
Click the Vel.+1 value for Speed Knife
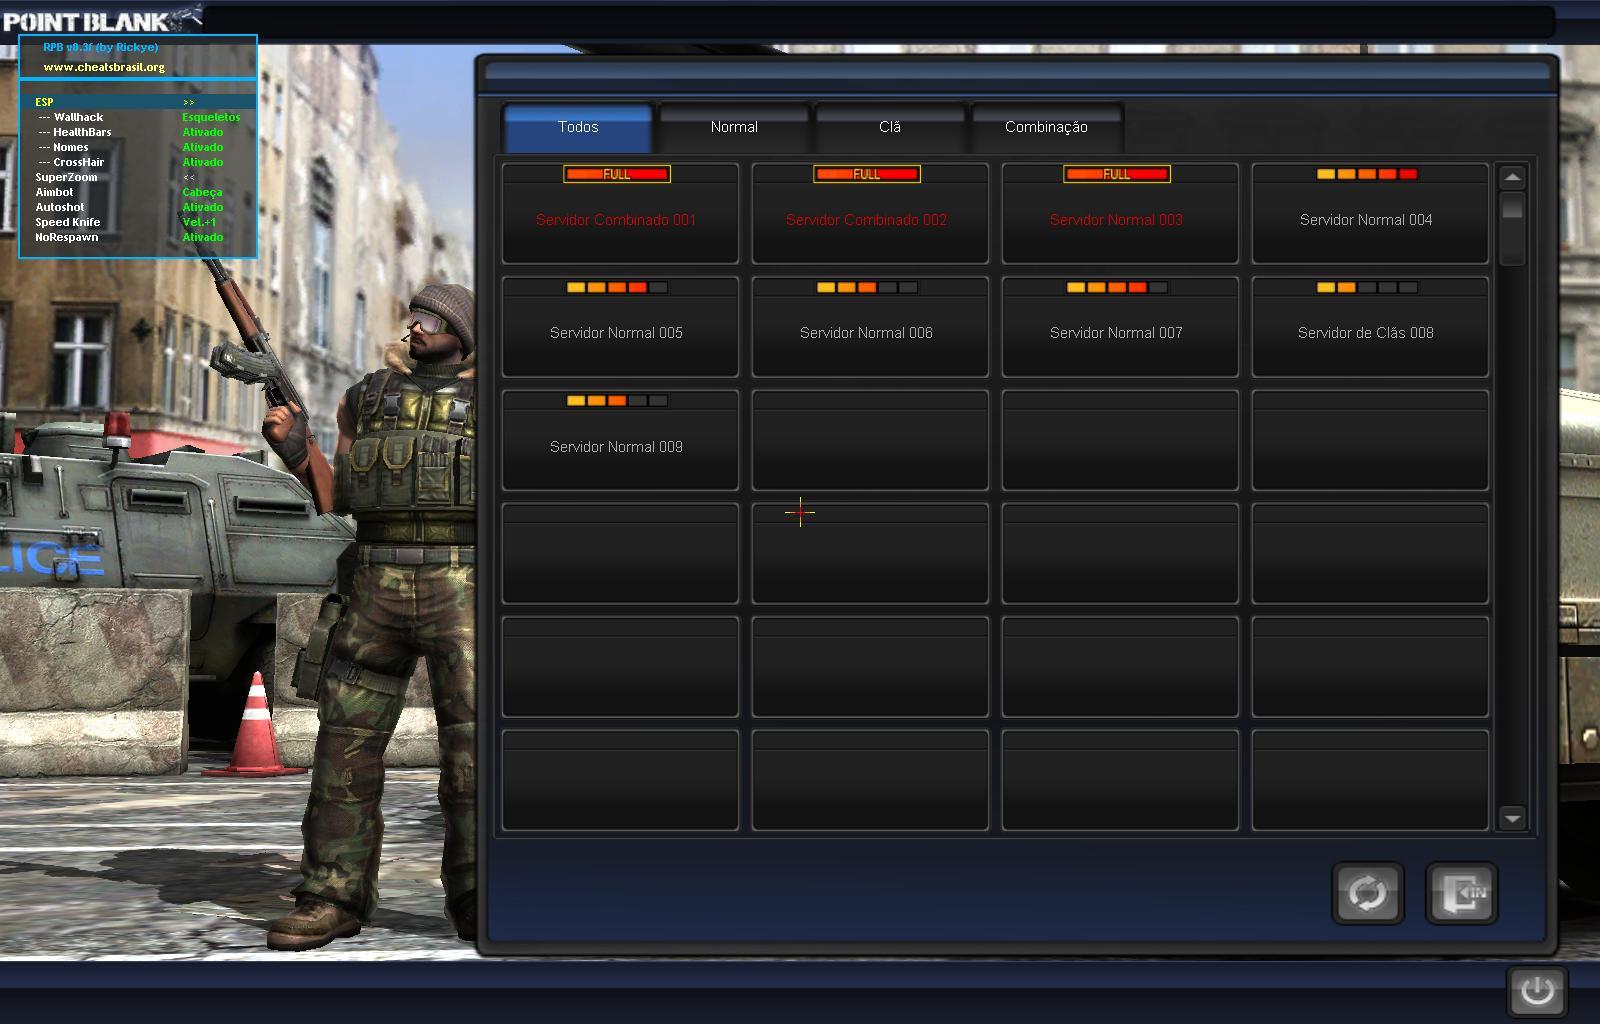point(199,222)
